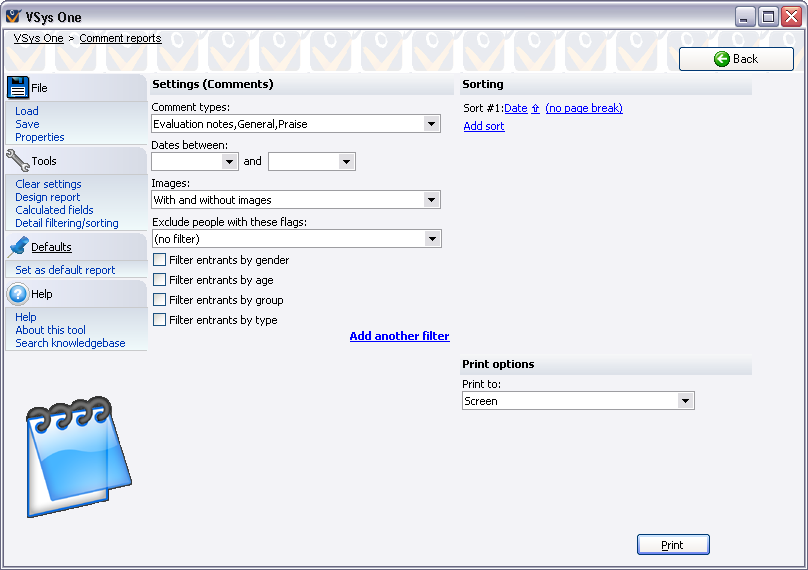This screenshot has height=570, width=808.
Task: Open Search knowledgebase
Action: click(x=71, y=343)
